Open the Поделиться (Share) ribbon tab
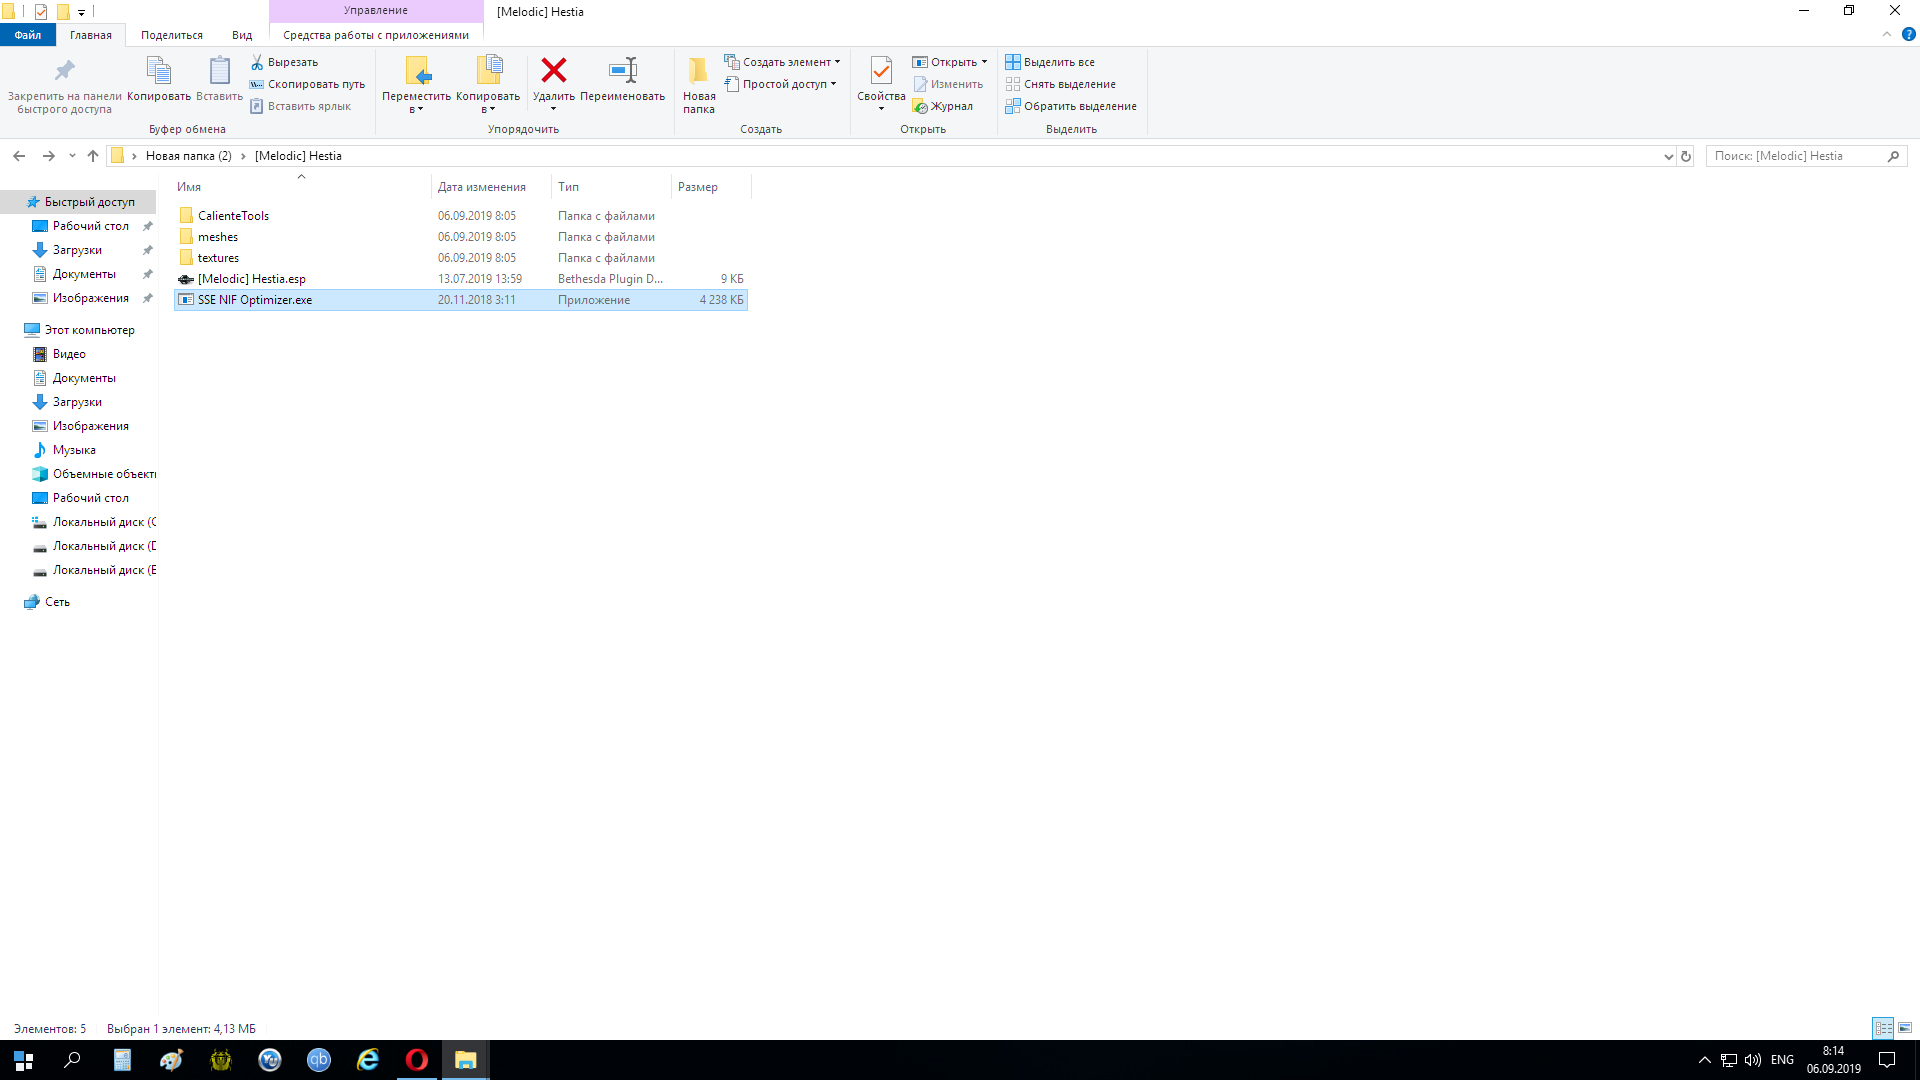The height and width of the screenshot is (1080, 1920). click(171, 35)
